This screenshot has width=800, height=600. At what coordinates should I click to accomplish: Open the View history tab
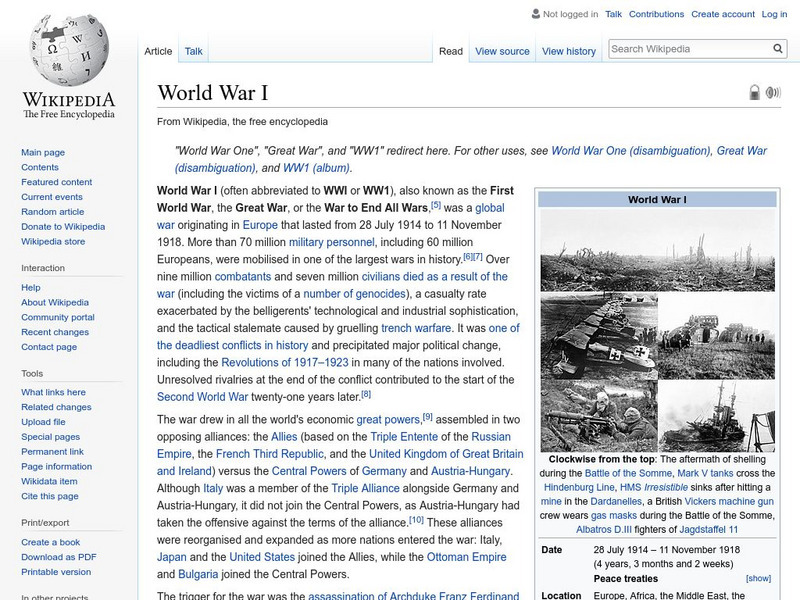pyautogui.click(x=568, y=51)
